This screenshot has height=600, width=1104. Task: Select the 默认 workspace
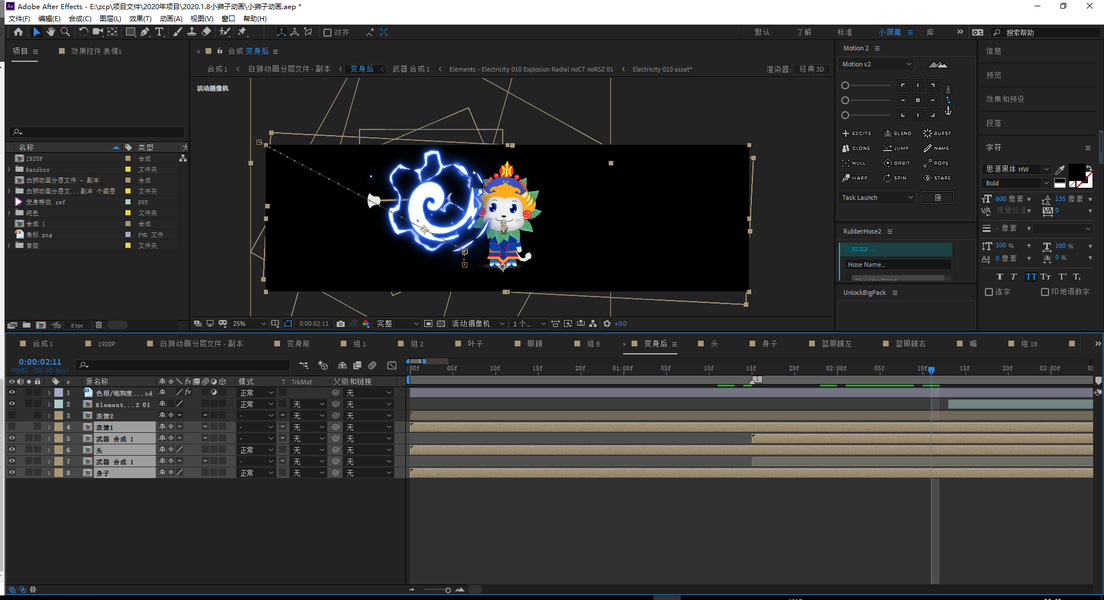(x=762, y=32)
